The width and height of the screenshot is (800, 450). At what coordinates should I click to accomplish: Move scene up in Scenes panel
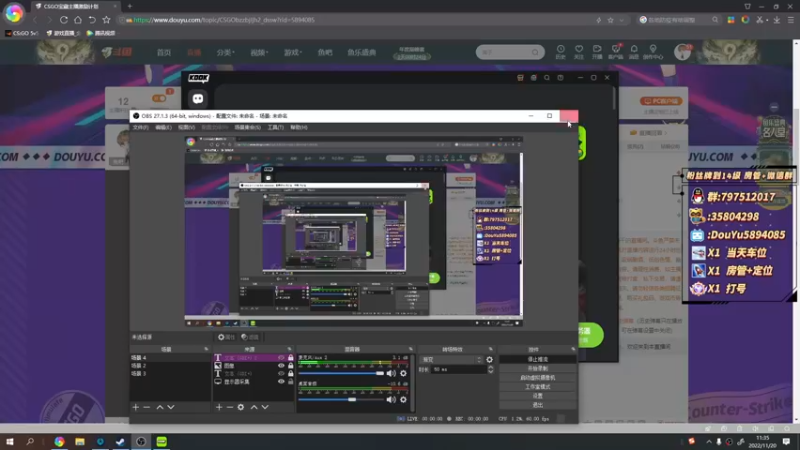[160, 407]
